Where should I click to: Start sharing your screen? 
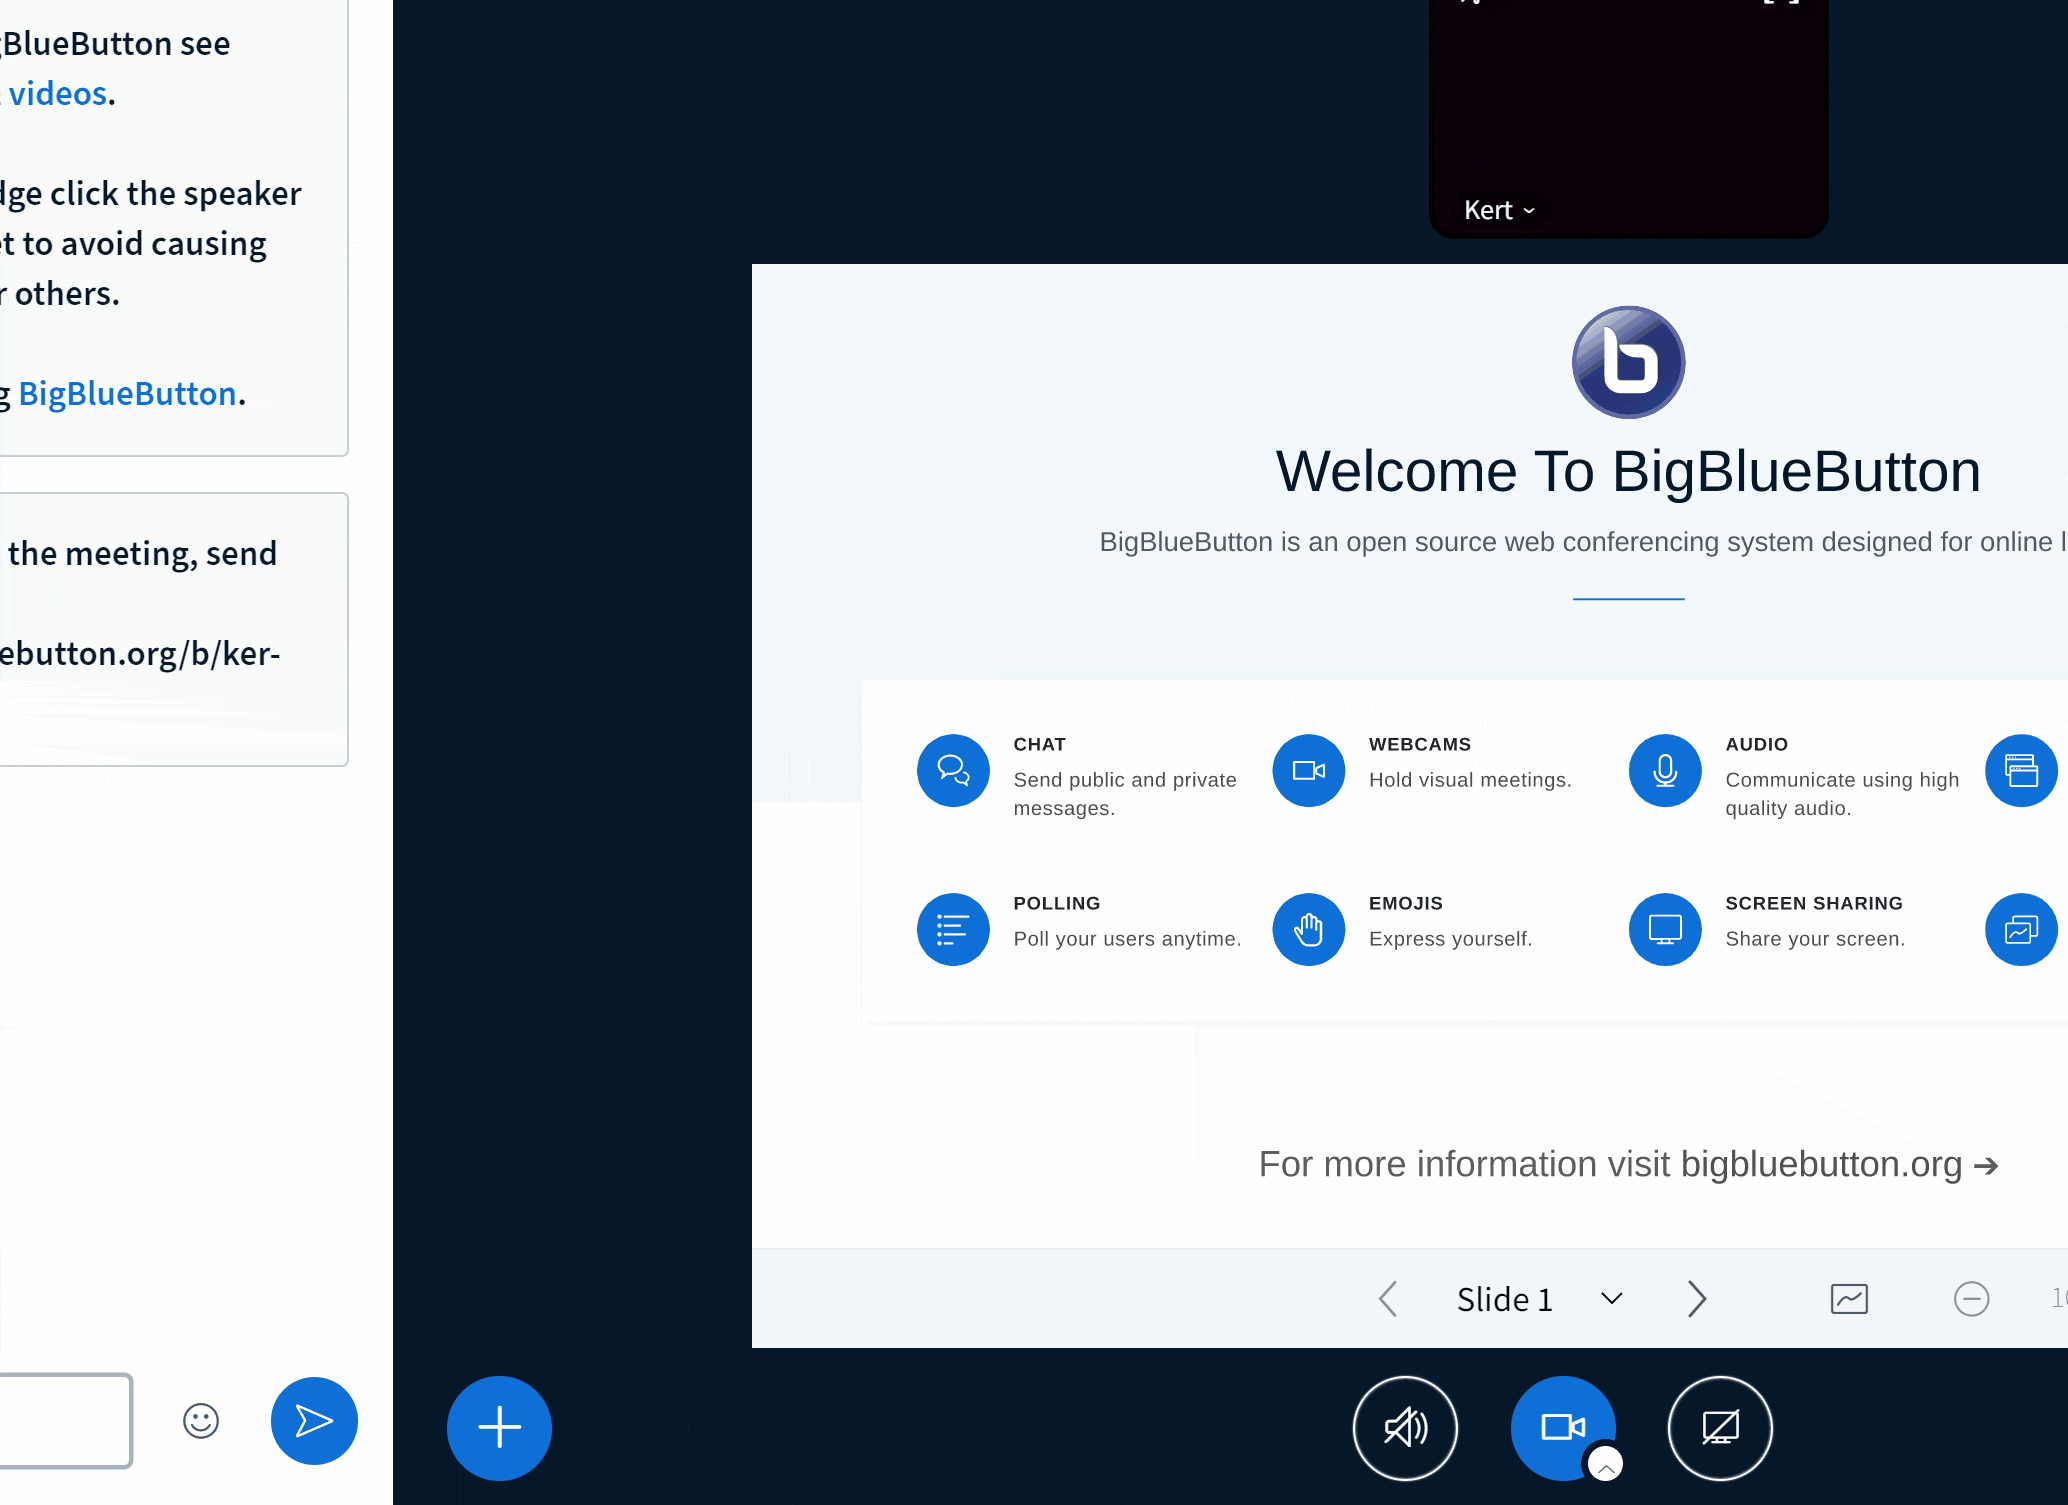pos(1719,1428)
